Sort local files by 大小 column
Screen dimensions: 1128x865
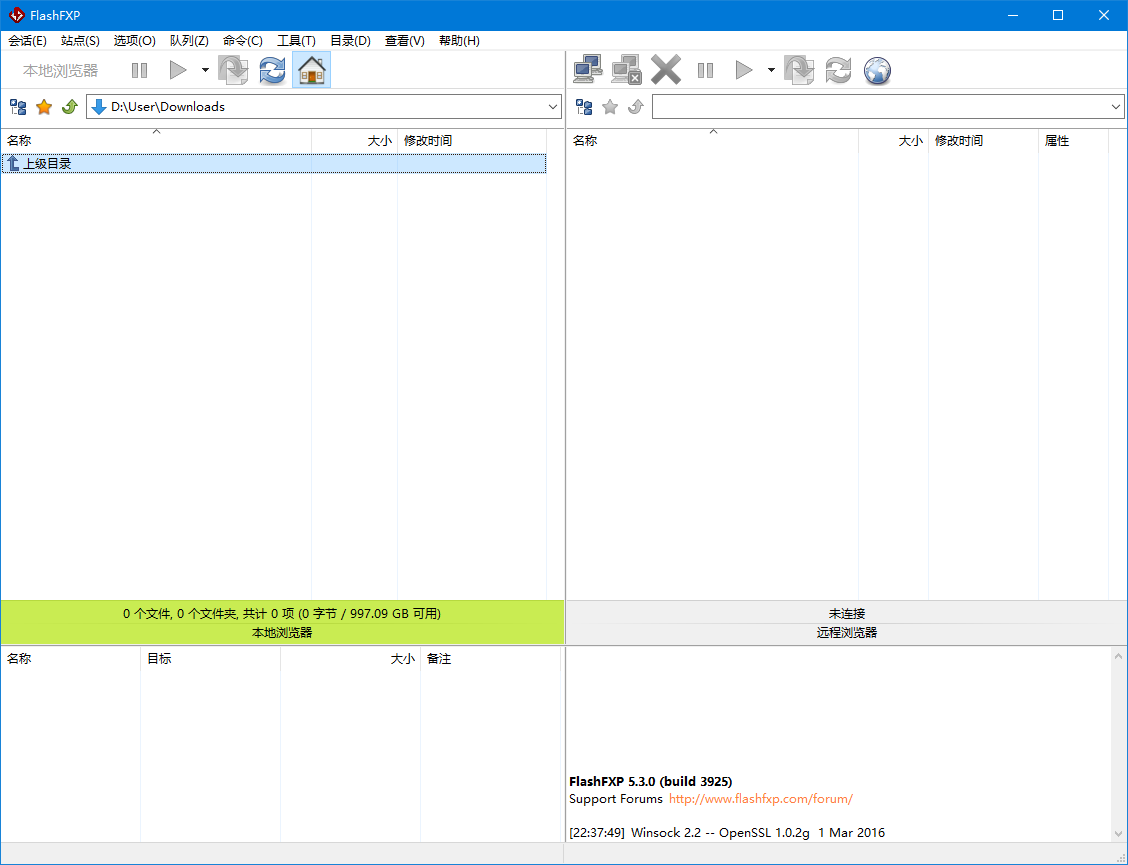pos(355,140)
